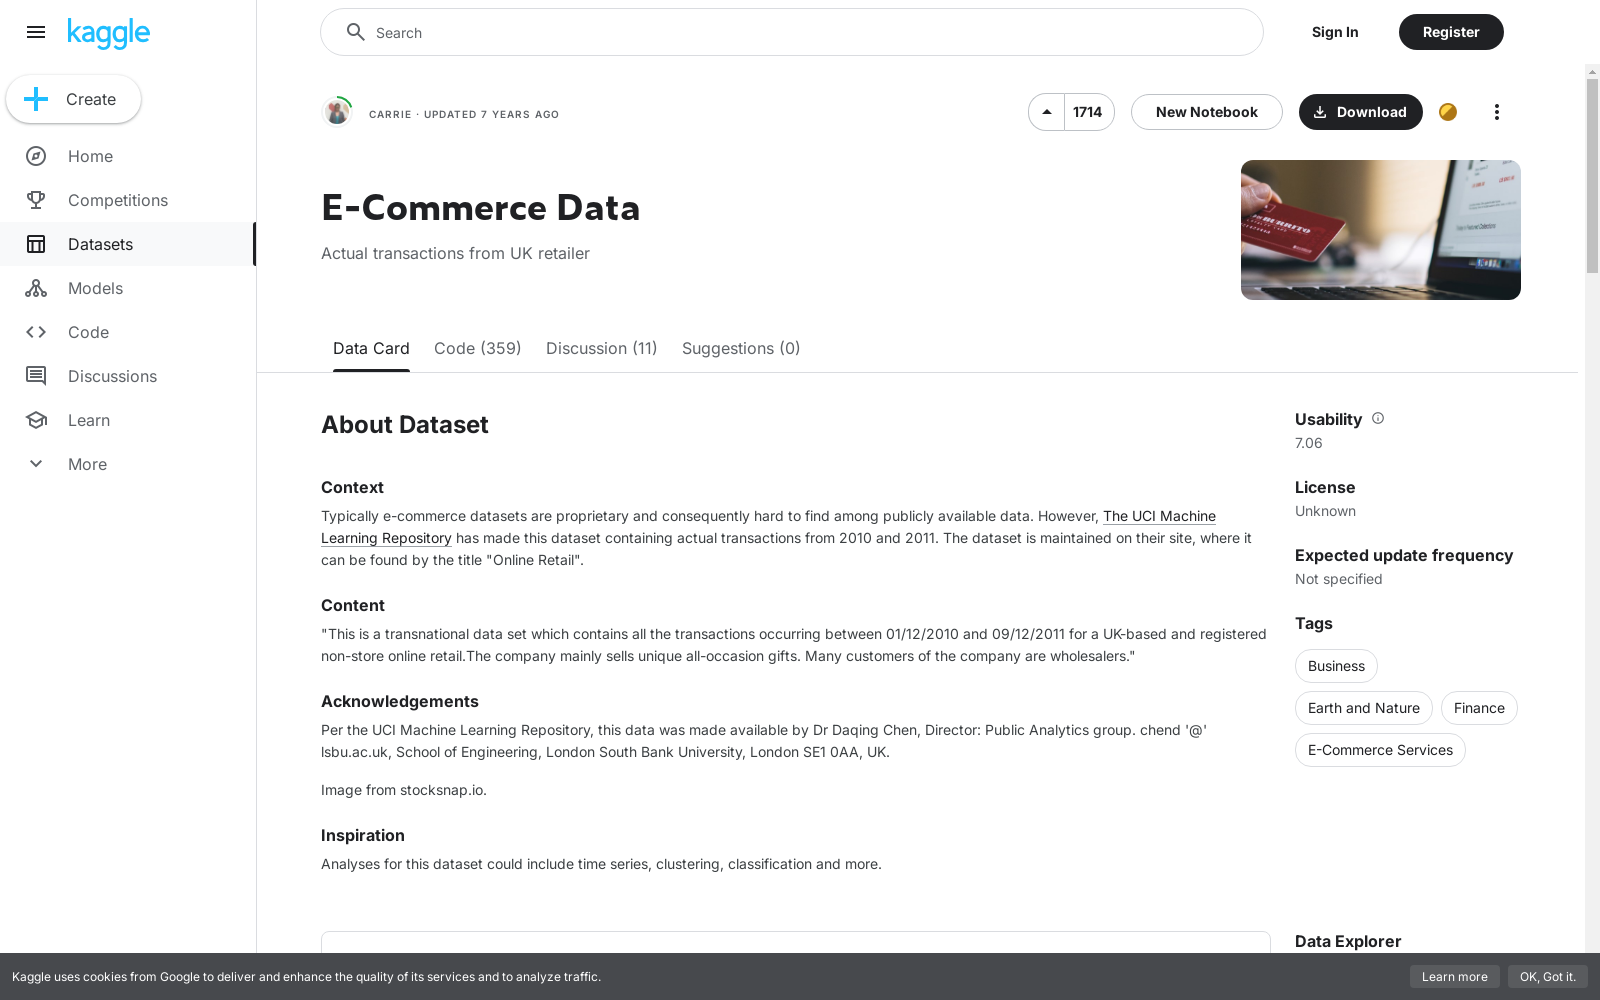Click the Register button
This screenshot has height=1000, width=1600.
pos(1451,32)
